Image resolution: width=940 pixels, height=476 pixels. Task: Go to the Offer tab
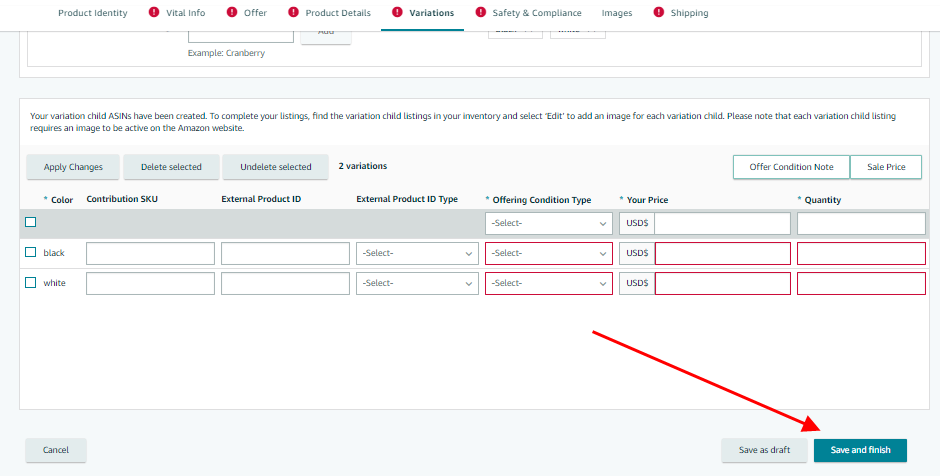tap(255, 13)
